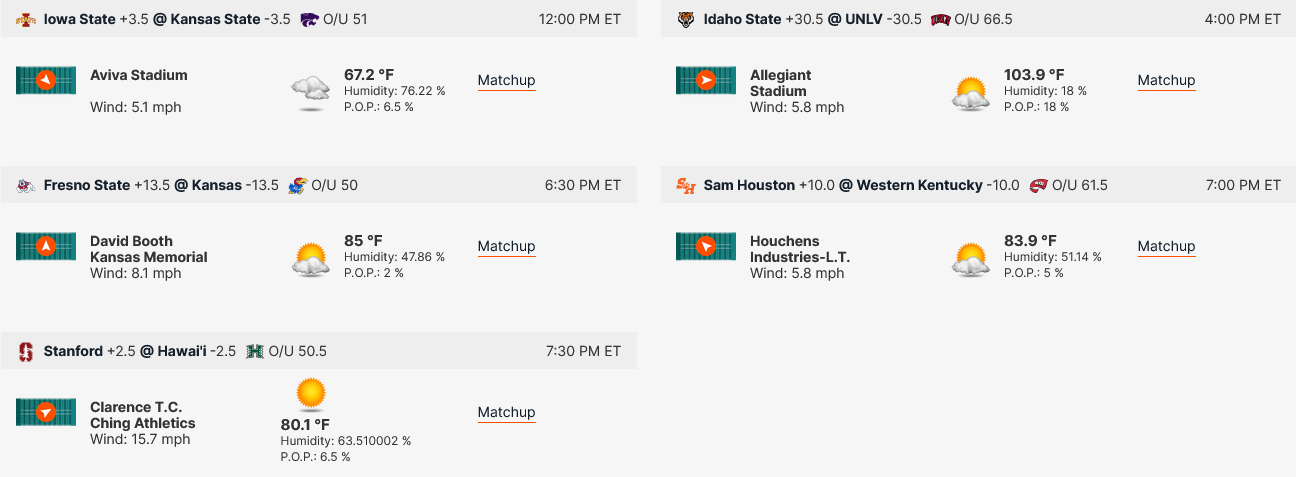Click the Kansas Jayhawks logo
The image size is (1296, 477).
click(x=297, y=185)
